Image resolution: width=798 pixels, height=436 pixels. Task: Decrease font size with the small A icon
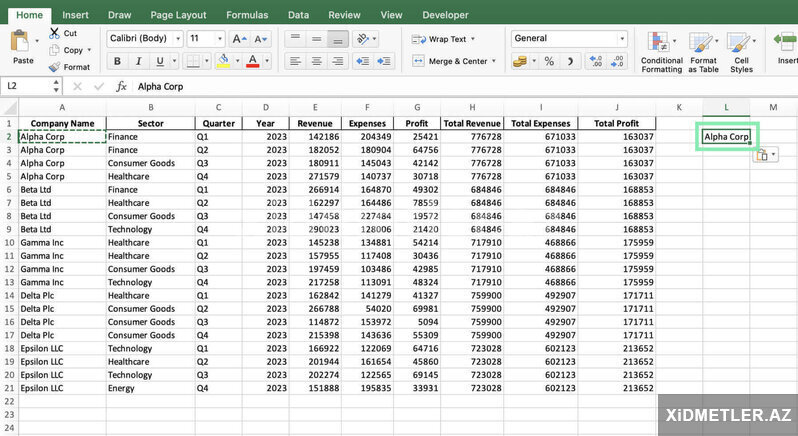pyautogui.click(x=261, y=39)
